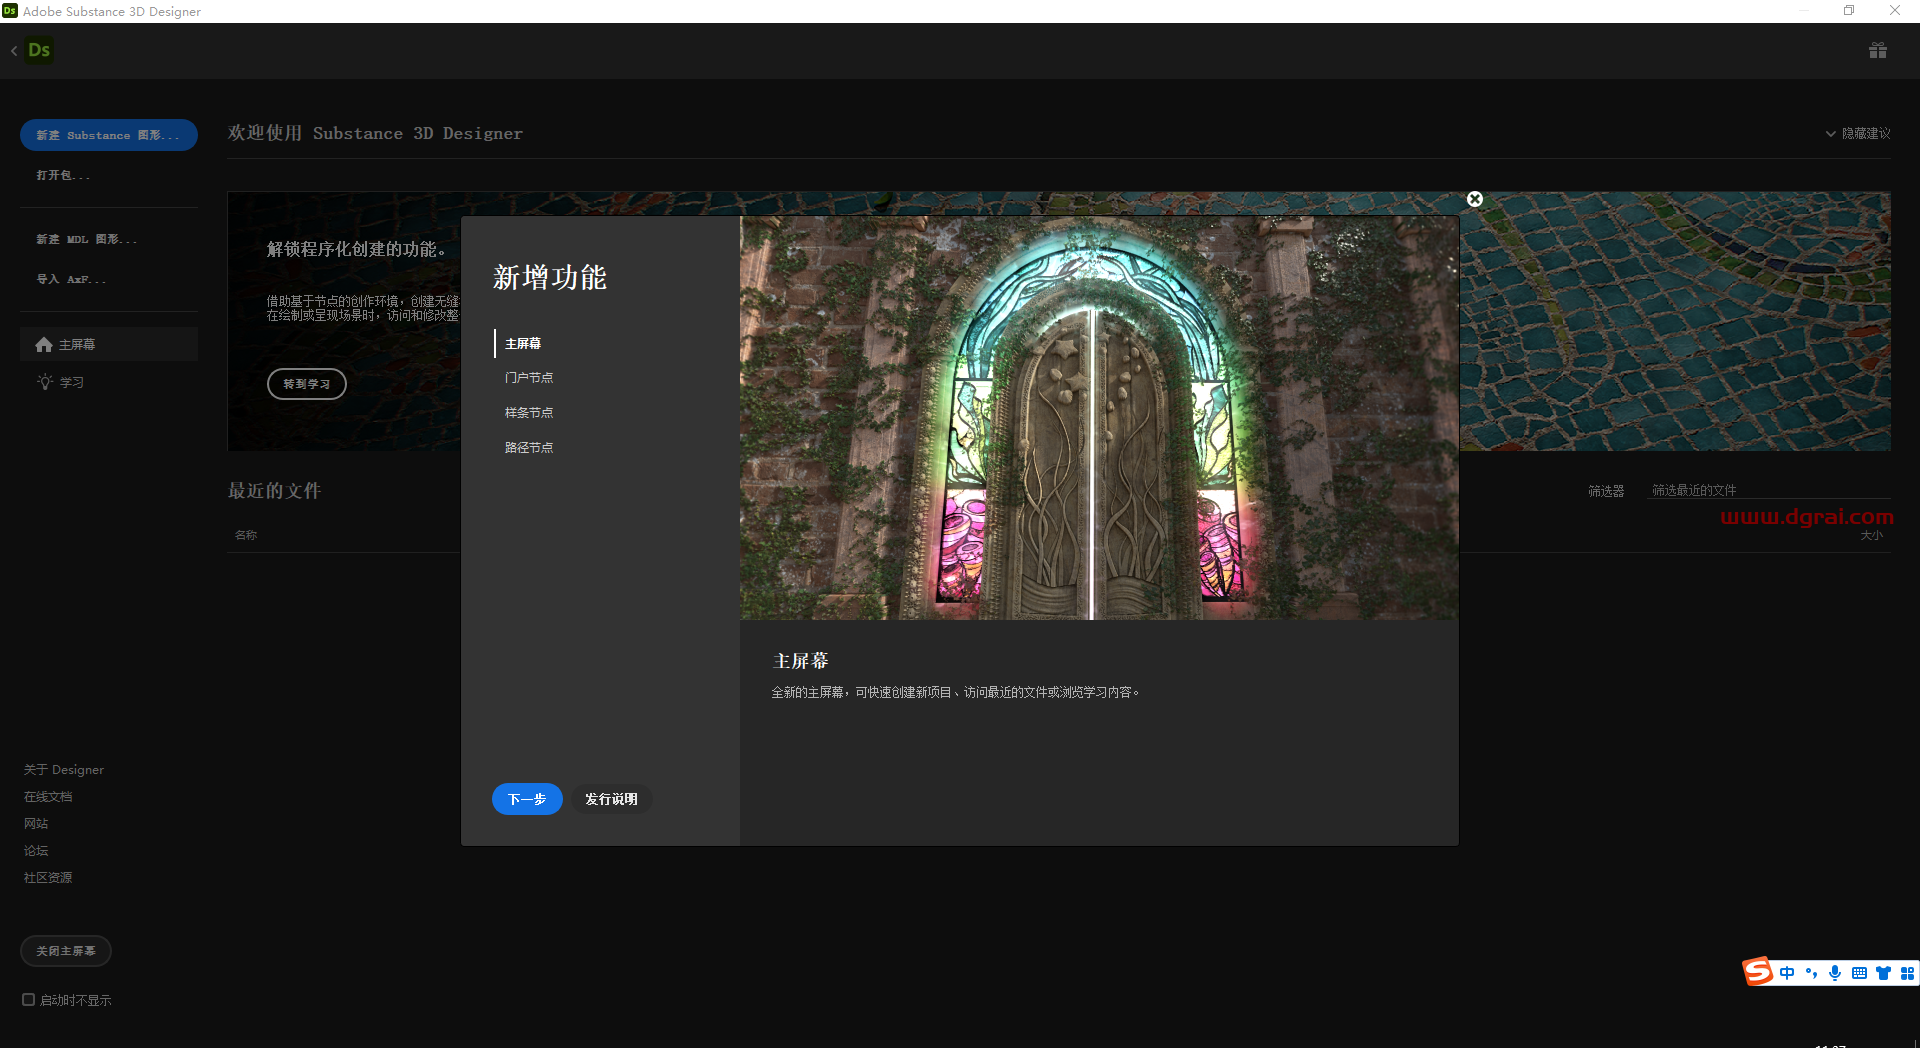Toggle the 中 Chinese input mode icon

1787,973
